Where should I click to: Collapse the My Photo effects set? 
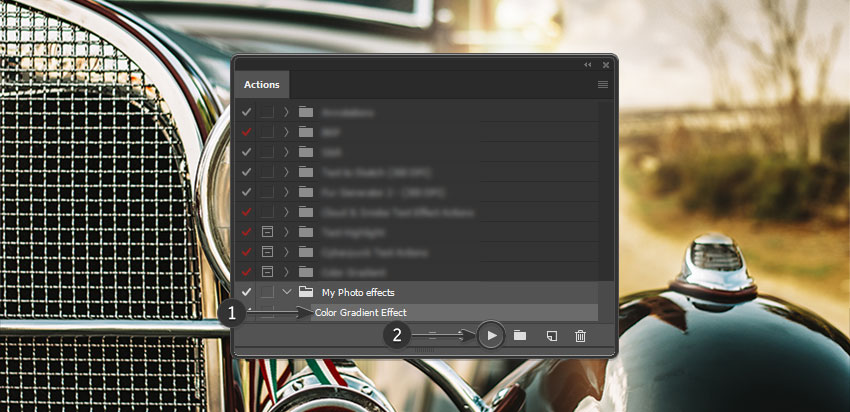[287, 292]
